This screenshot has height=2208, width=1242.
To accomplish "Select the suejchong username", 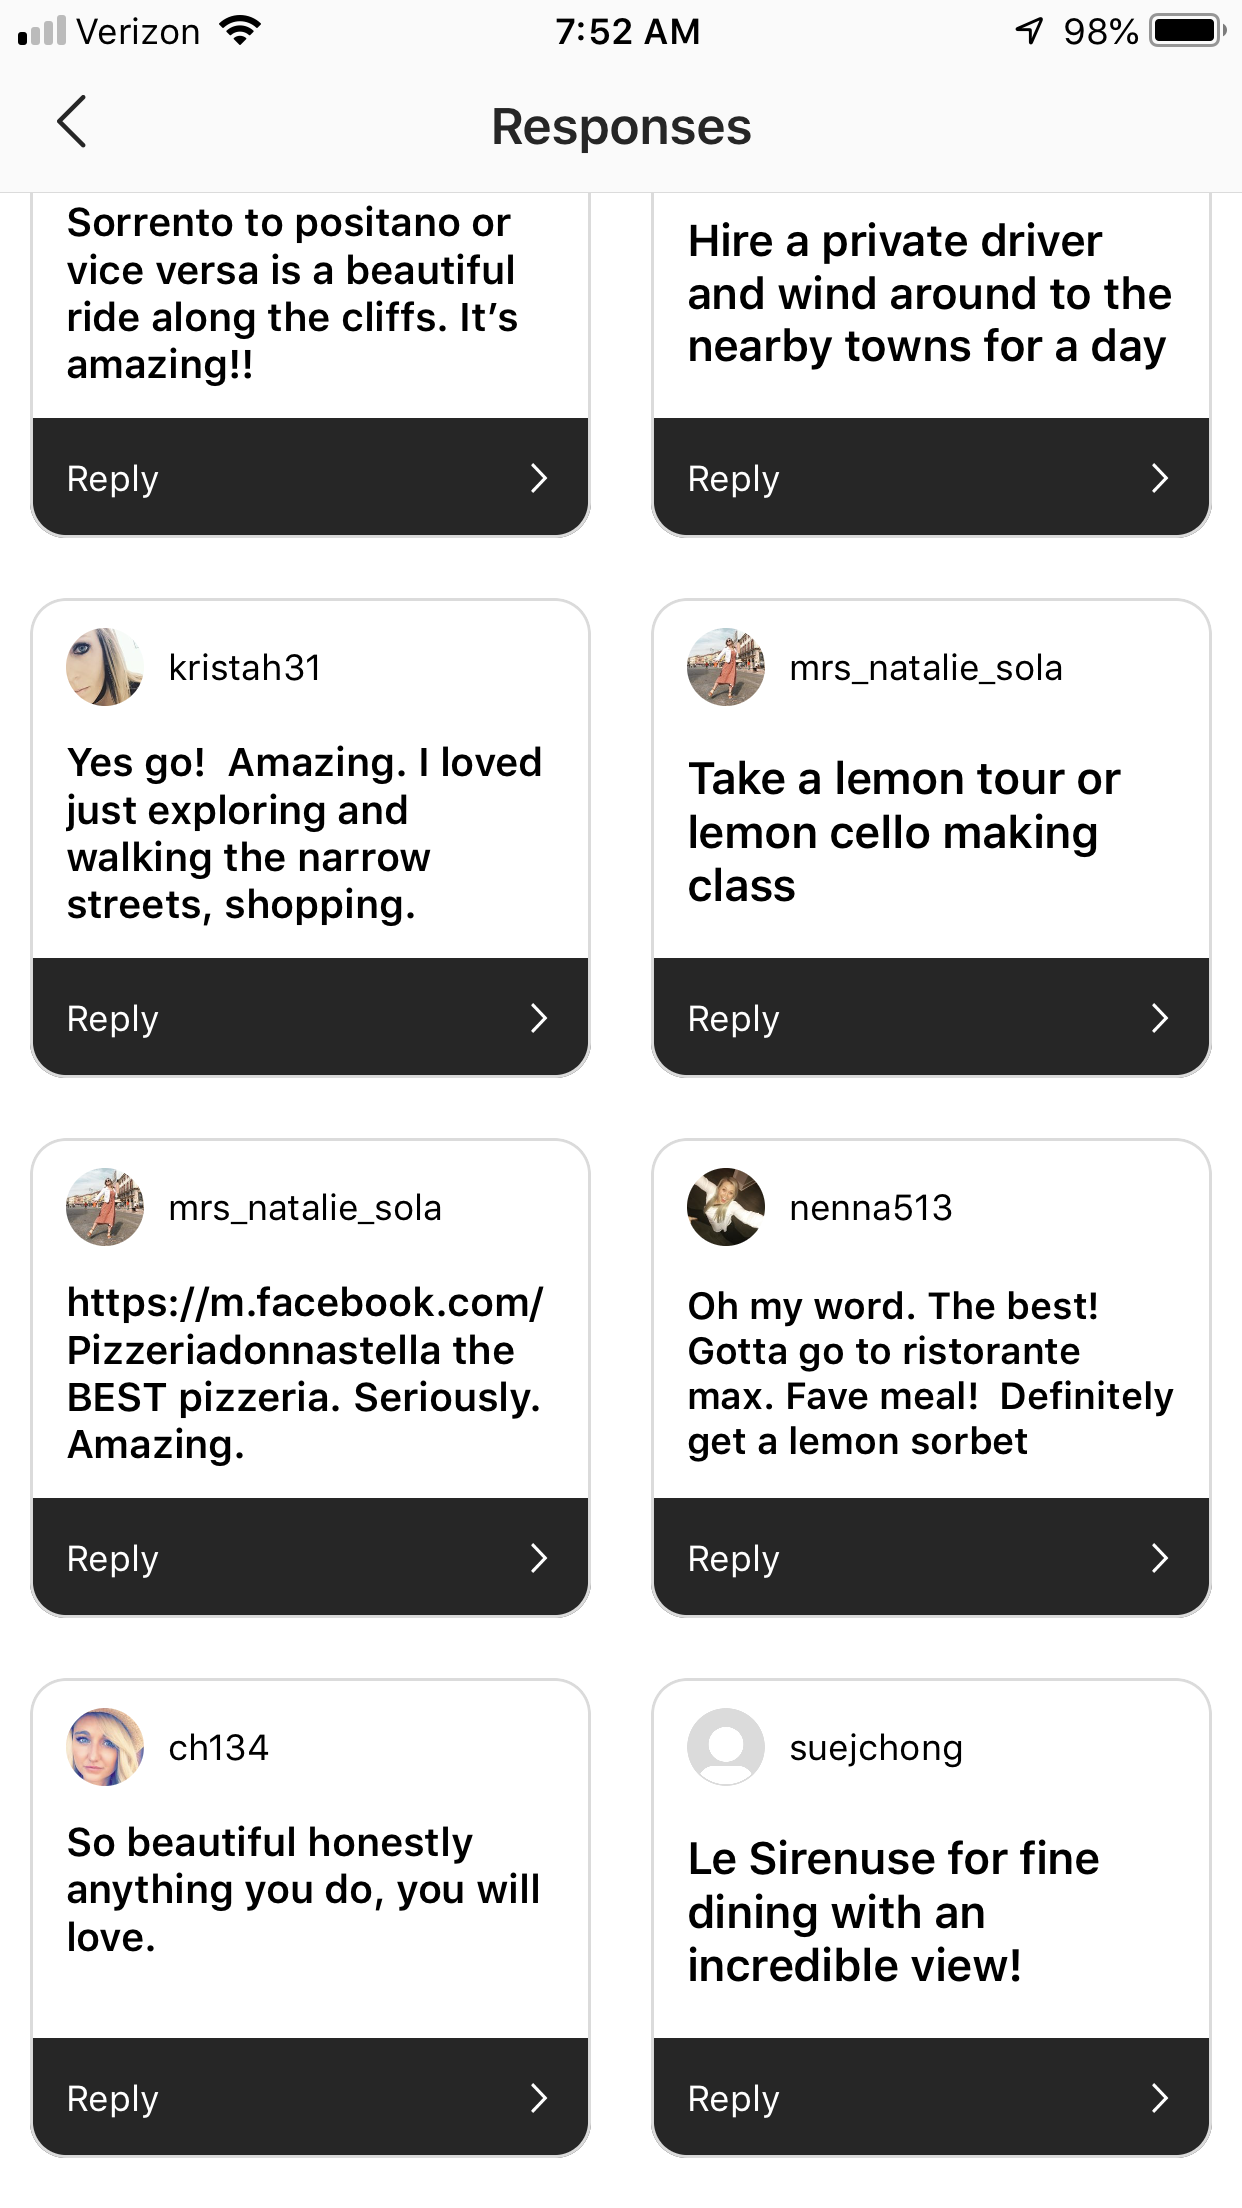I will [876, 1748].
